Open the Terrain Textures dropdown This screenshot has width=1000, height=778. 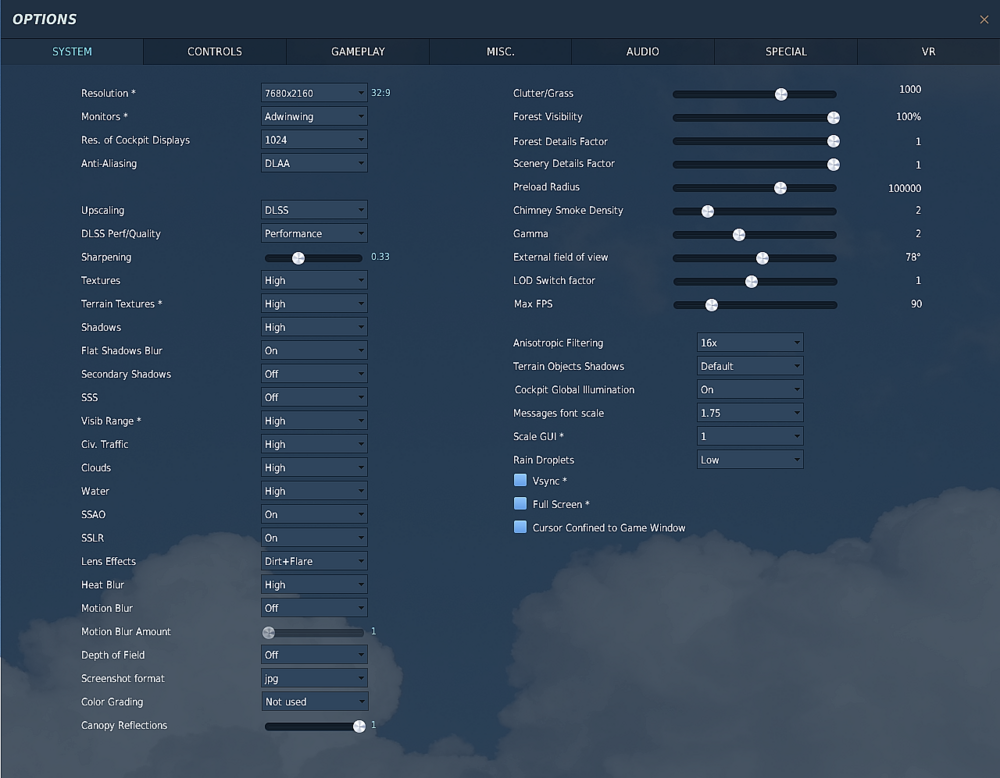314,304
